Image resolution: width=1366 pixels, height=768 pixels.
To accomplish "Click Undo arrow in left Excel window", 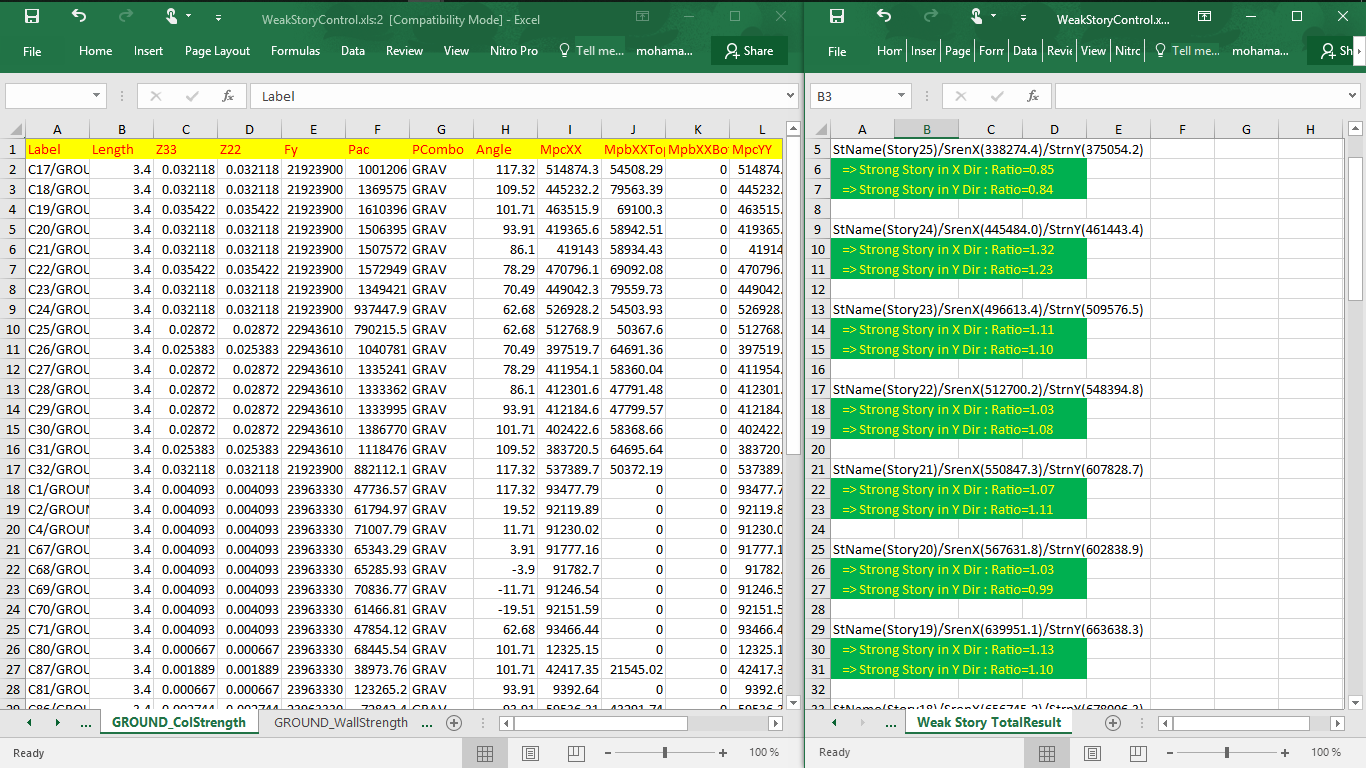I will click(79, 17).
